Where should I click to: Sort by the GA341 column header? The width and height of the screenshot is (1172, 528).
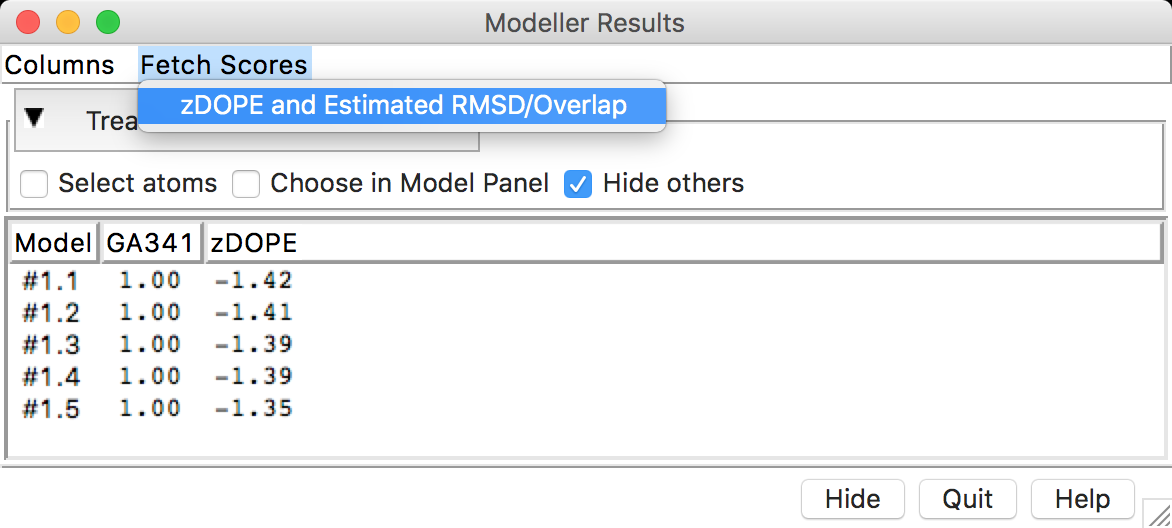(152, 243)
